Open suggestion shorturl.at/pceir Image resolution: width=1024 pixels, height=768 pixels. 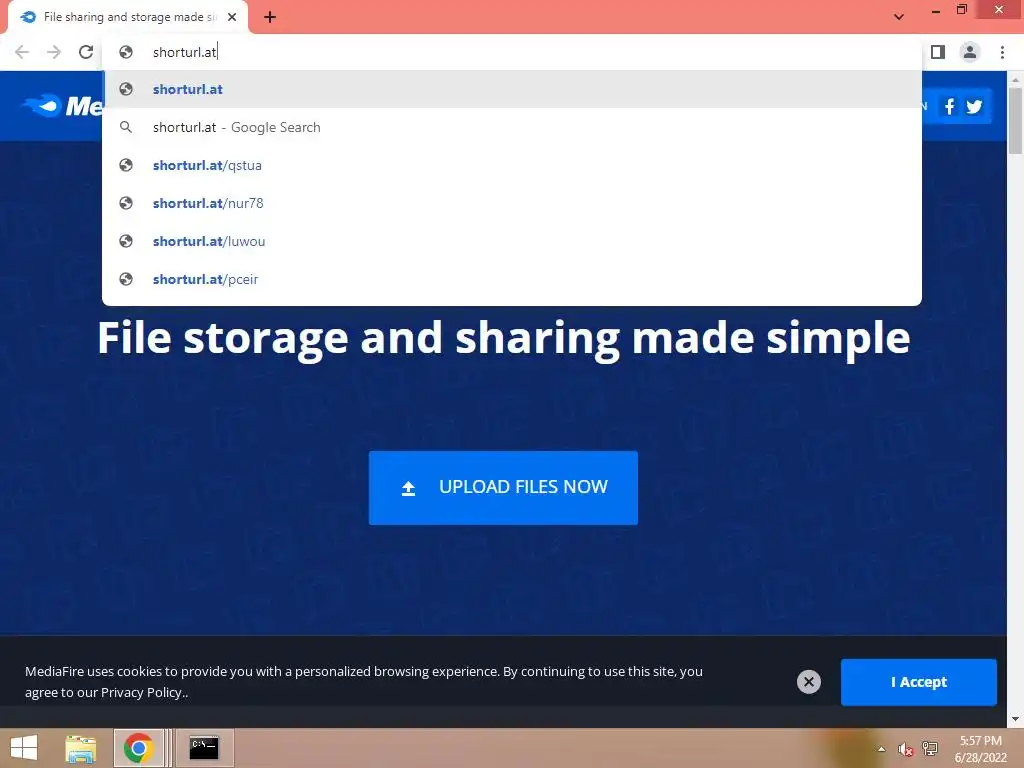[512, 279]
